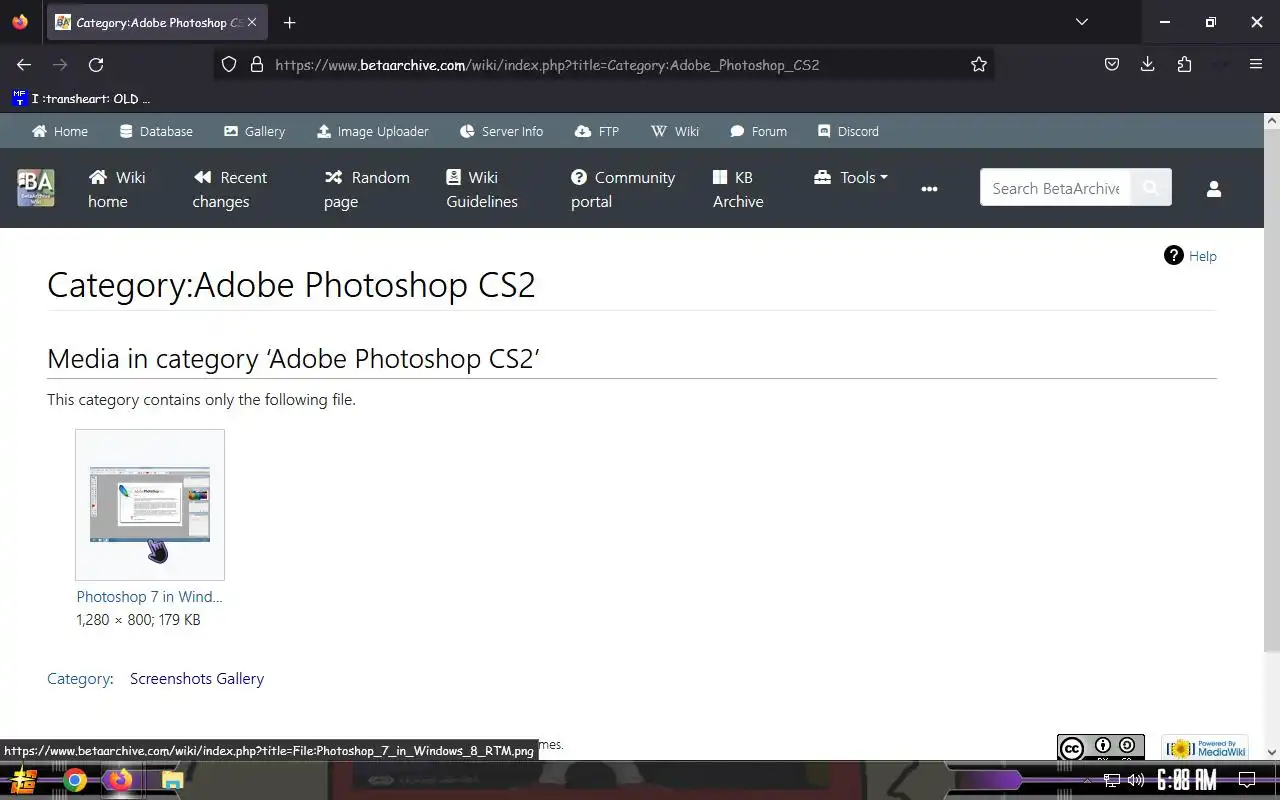
Task: Go to Gallery in top bar
Action: [254, 131]
